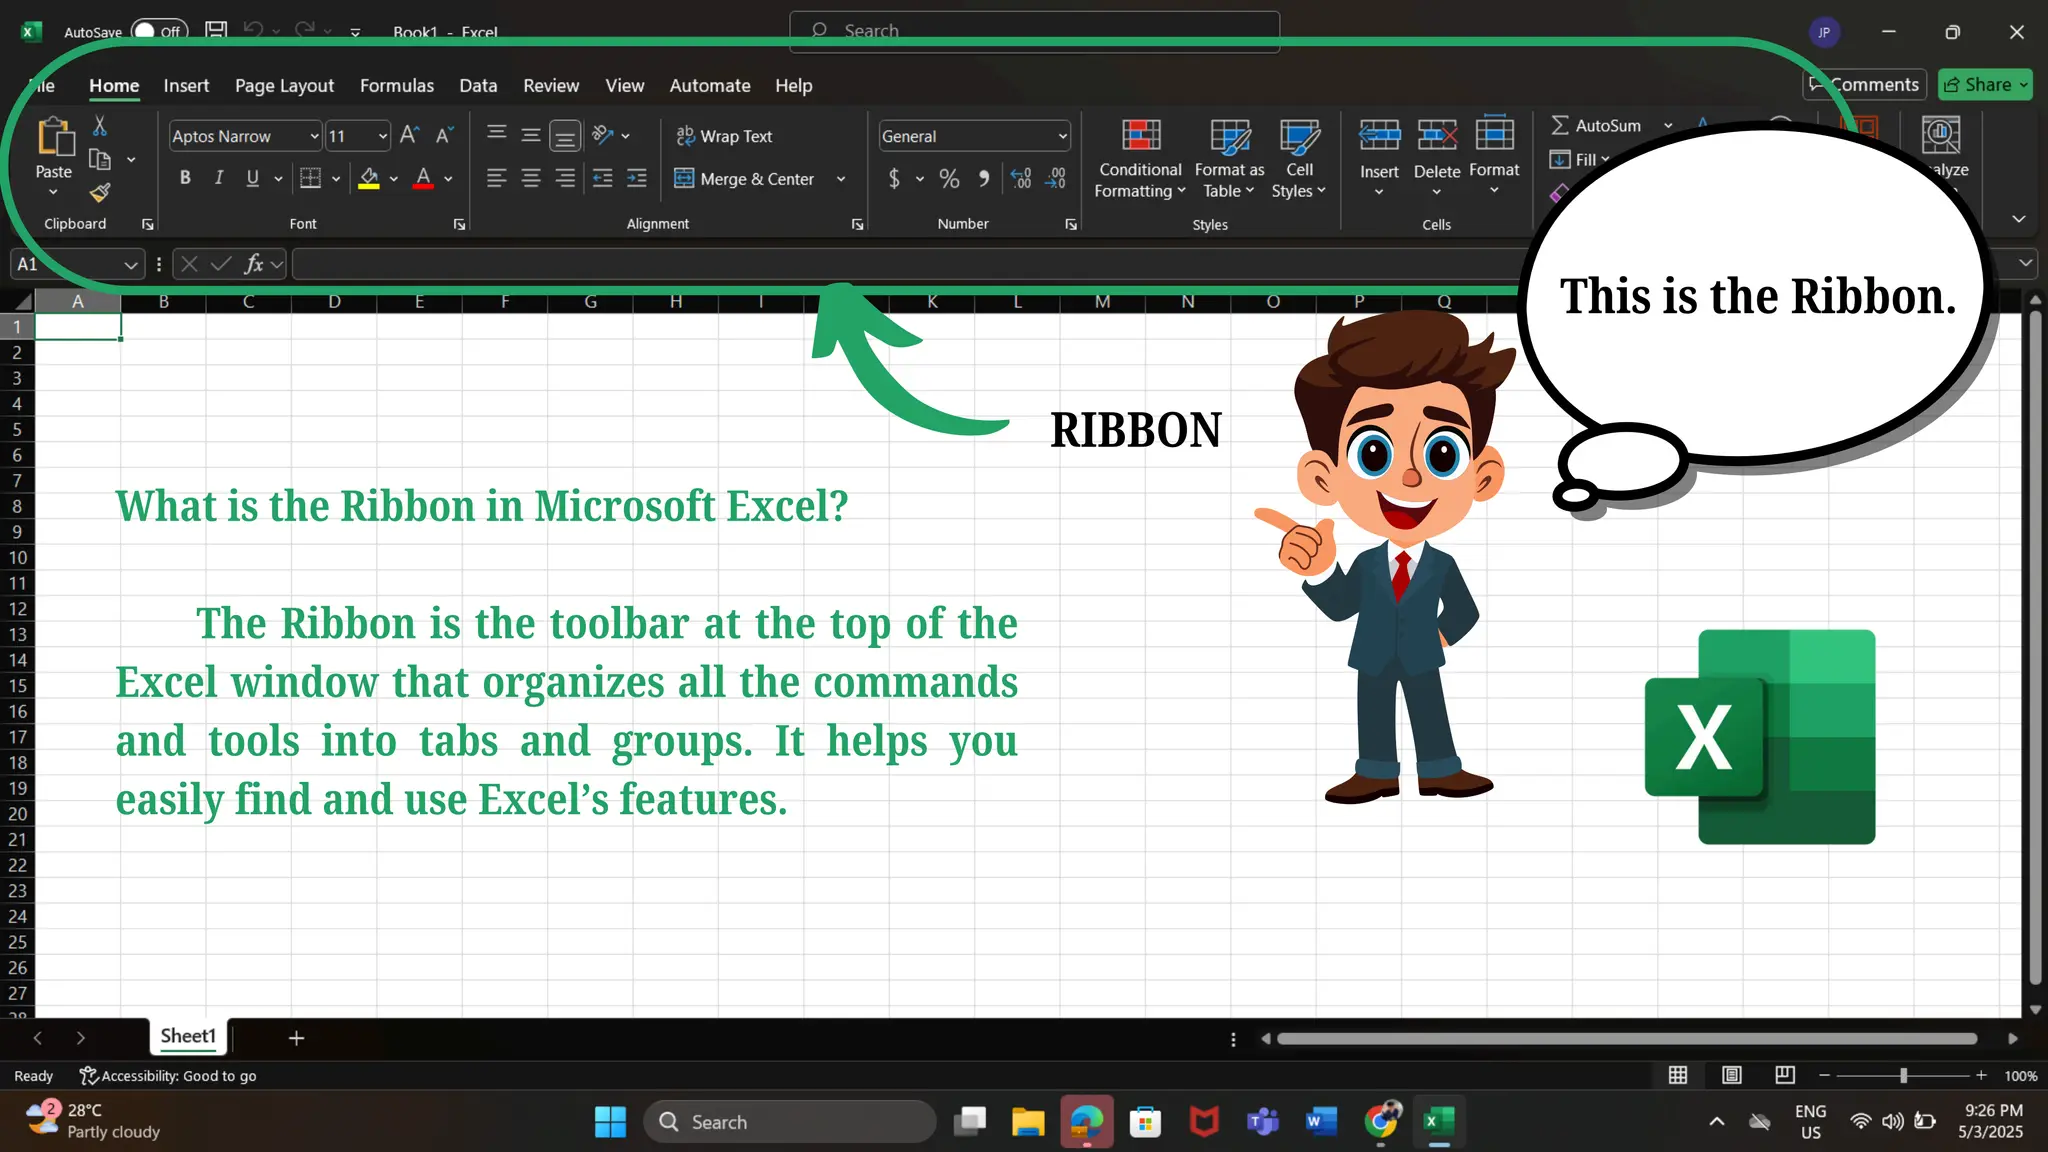The height and width of the screenshot is (1152, 2048).
Task: Click the Middle Align icon
Action: 531,135
